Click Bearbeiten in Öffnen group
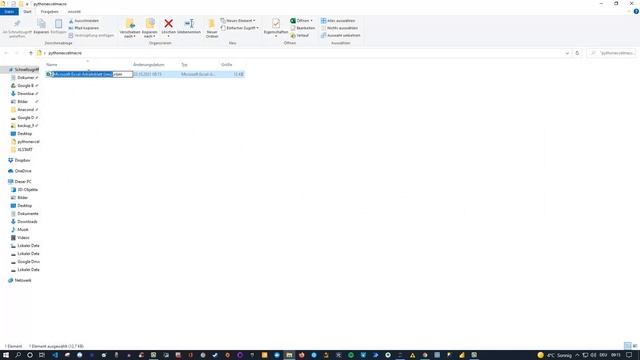 pyautogui.click(x=302, y=28)
